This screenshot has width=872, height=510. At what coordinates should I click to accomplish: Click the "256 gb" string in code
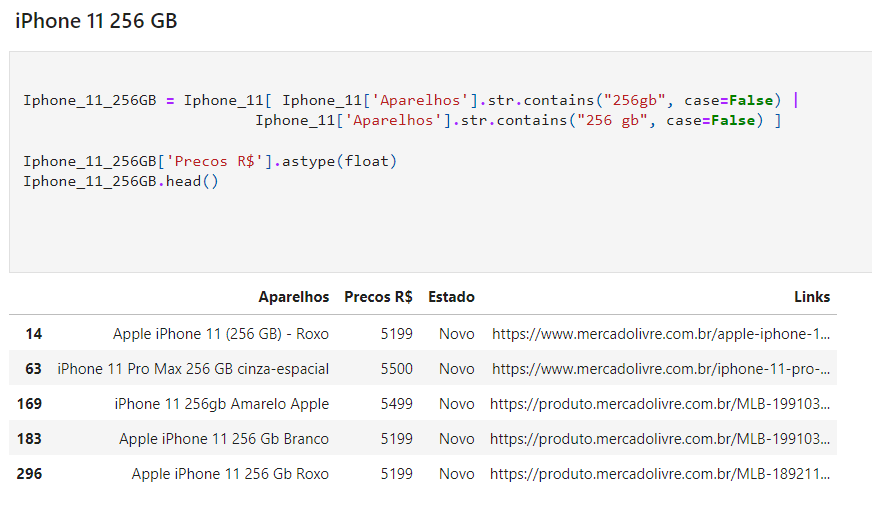click(x=612, y=121)
